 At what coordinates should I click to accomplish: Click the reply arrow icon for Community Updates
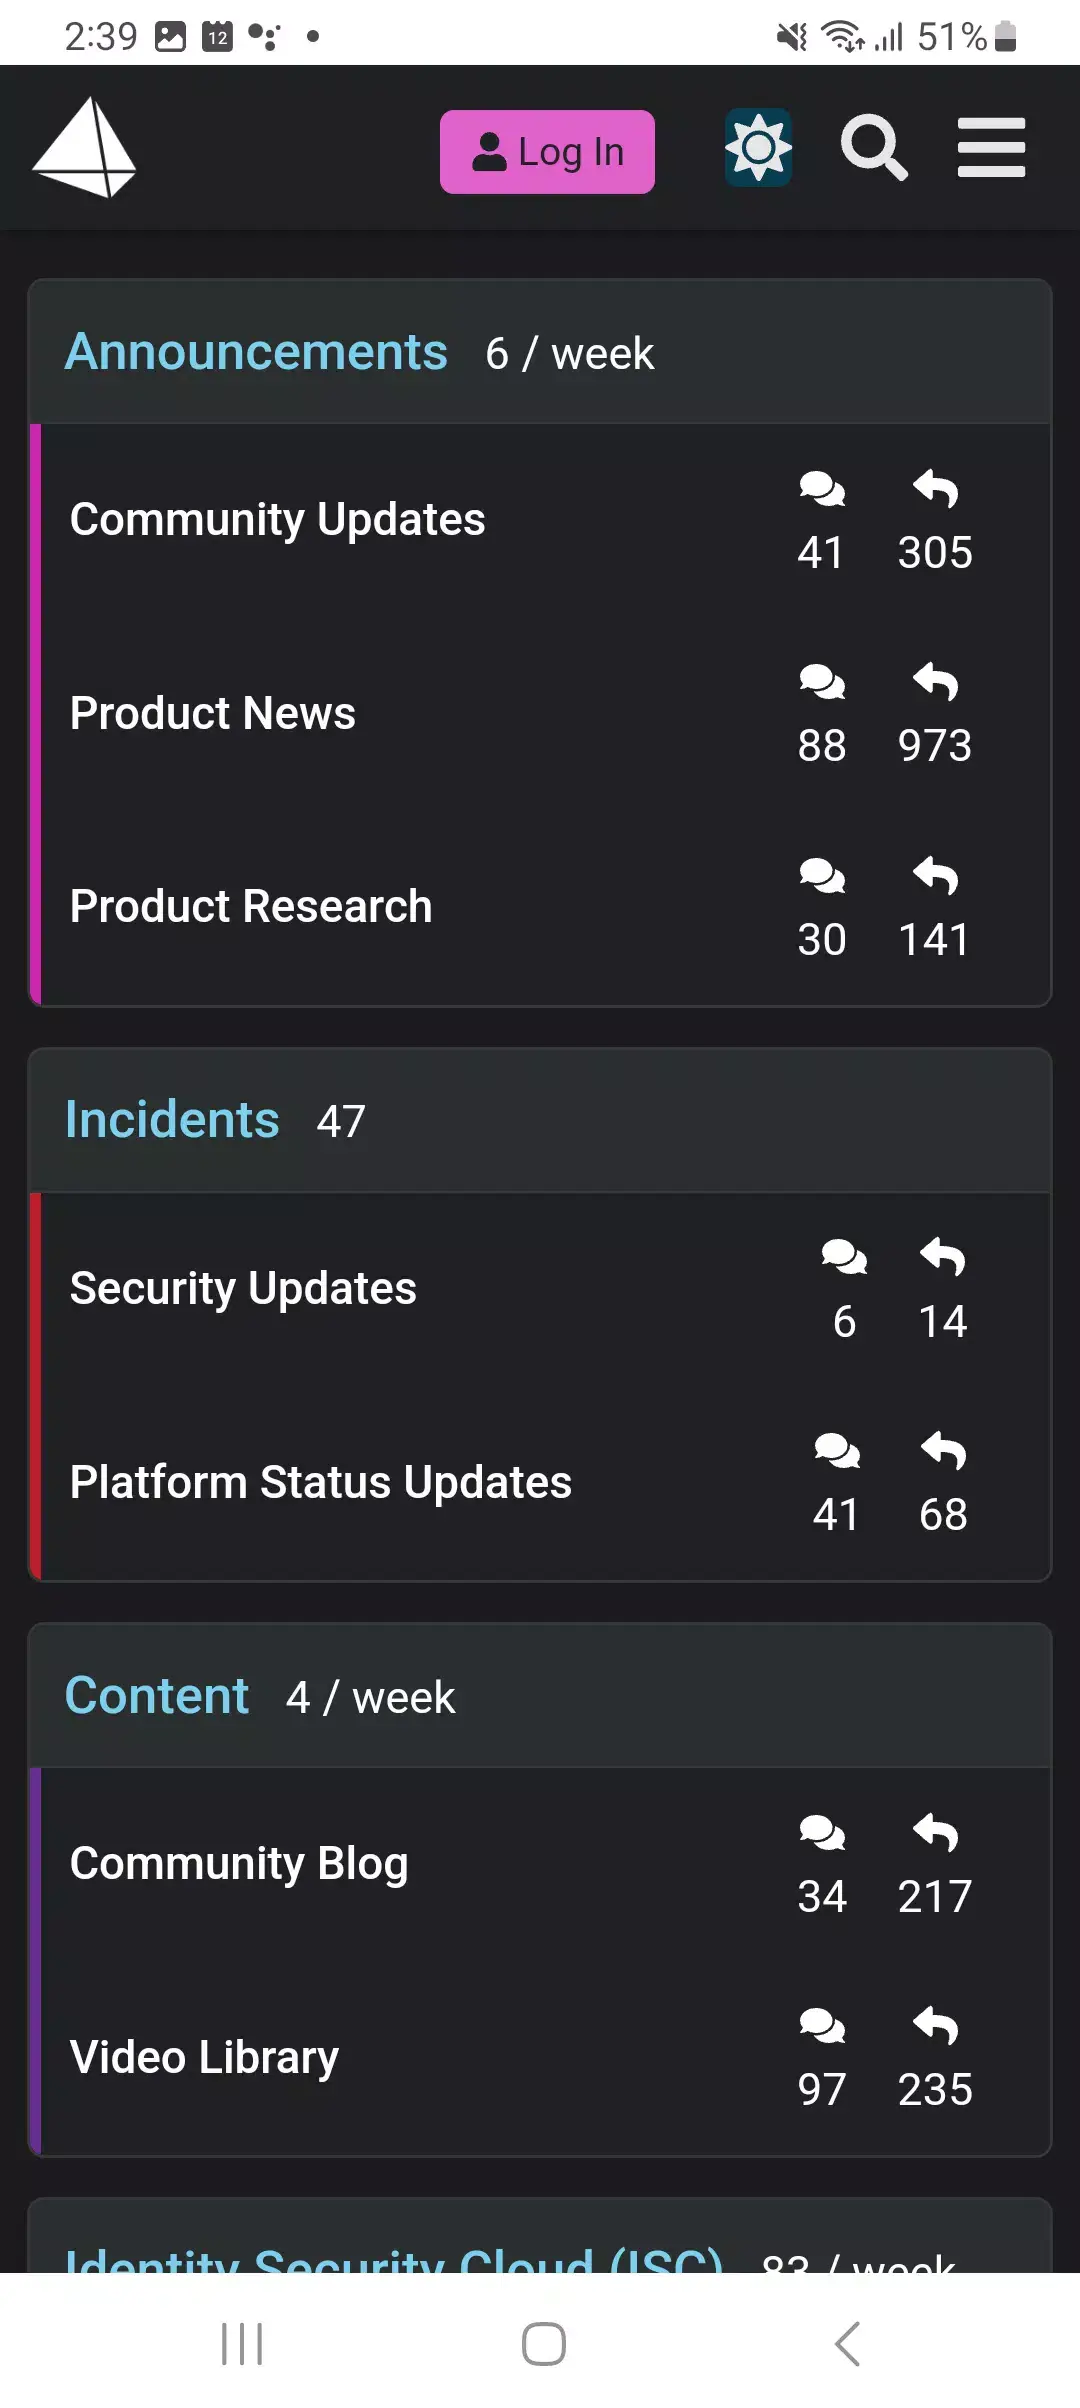(x=934, y=490)
